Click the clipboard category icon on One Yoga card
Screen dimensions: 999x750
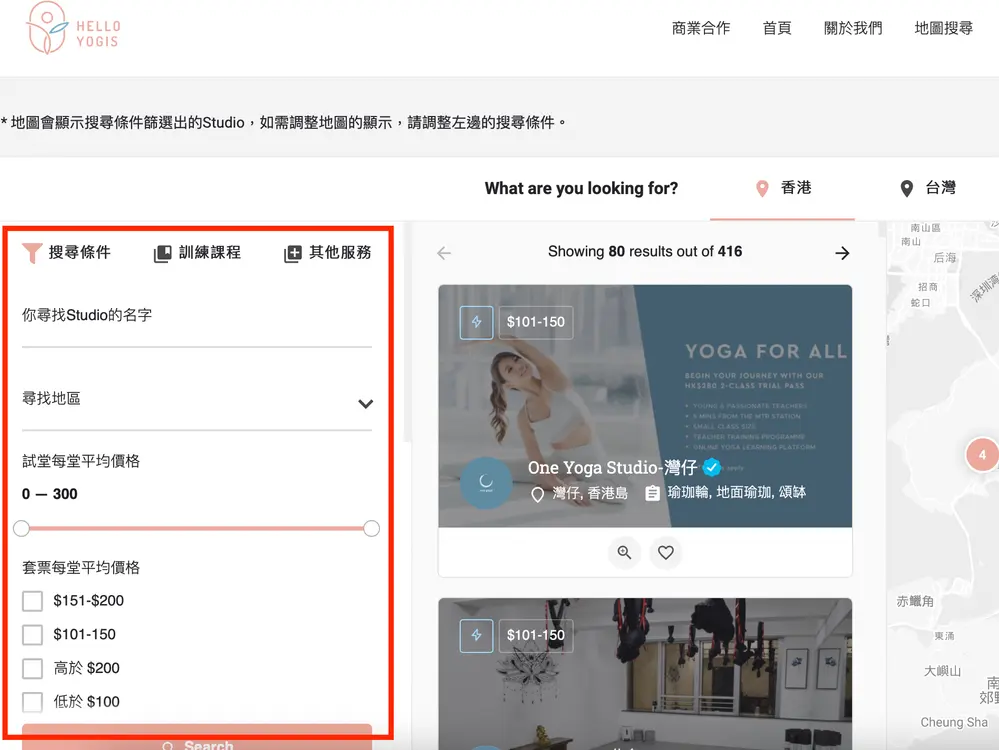point(652,494)
